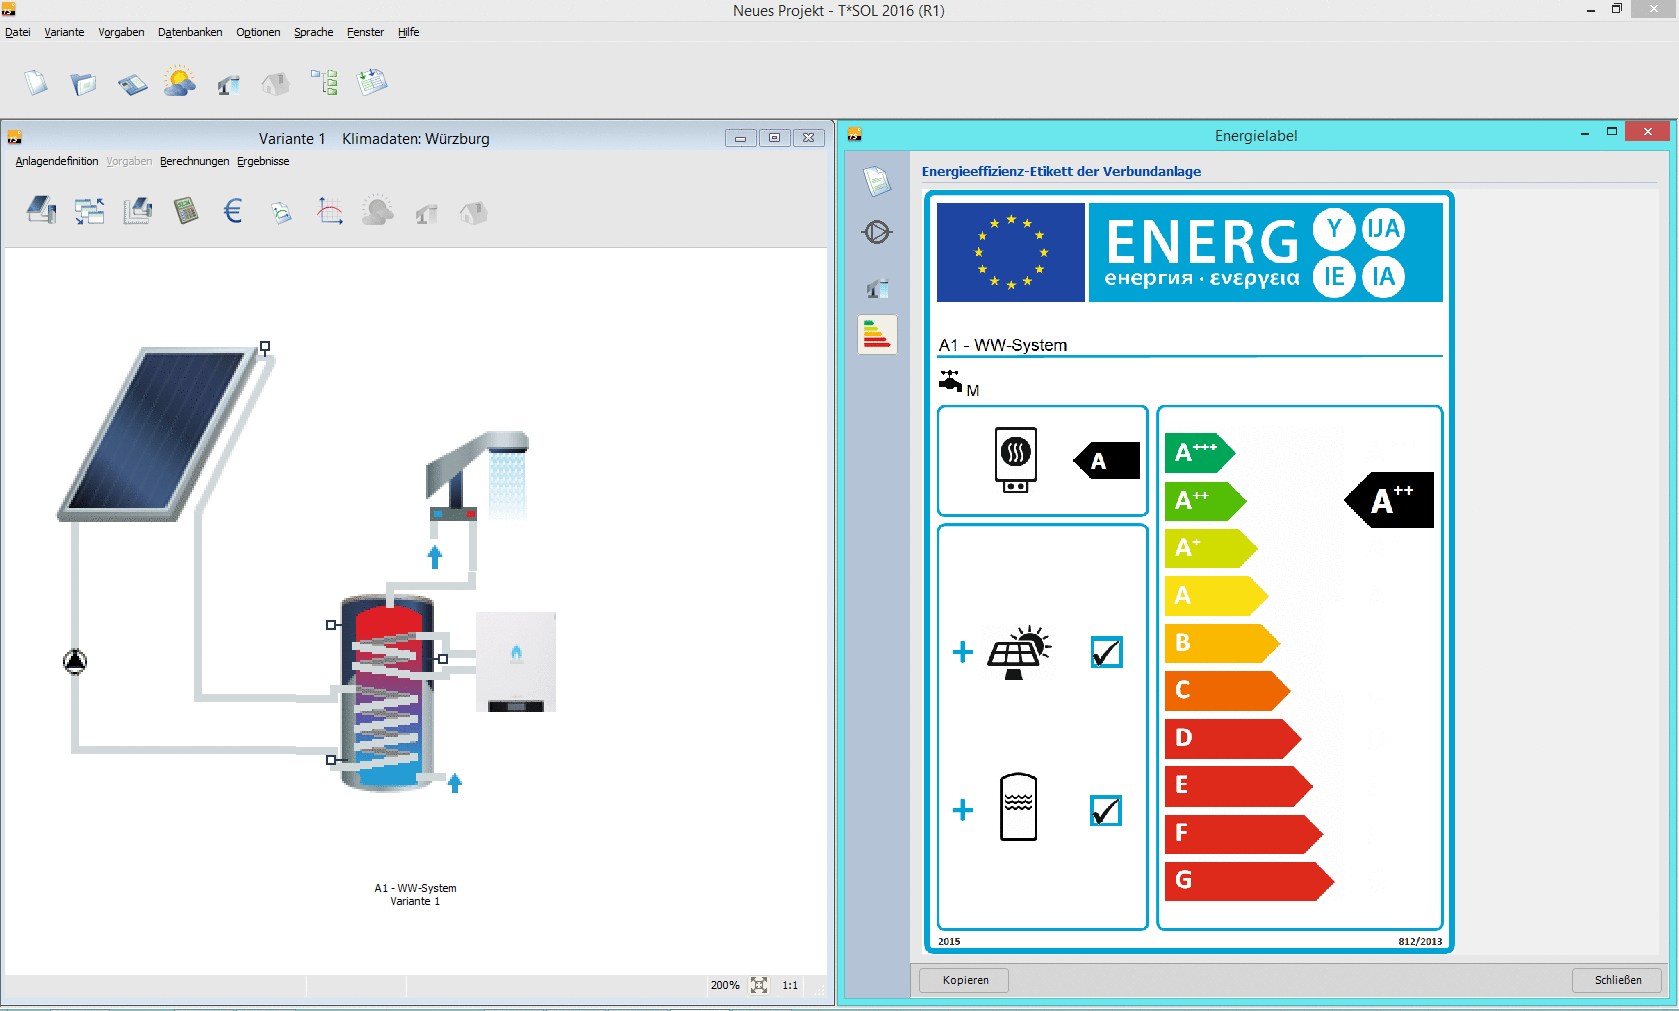
Task: Open the Sprache menu
Action: tap(313, 32)
